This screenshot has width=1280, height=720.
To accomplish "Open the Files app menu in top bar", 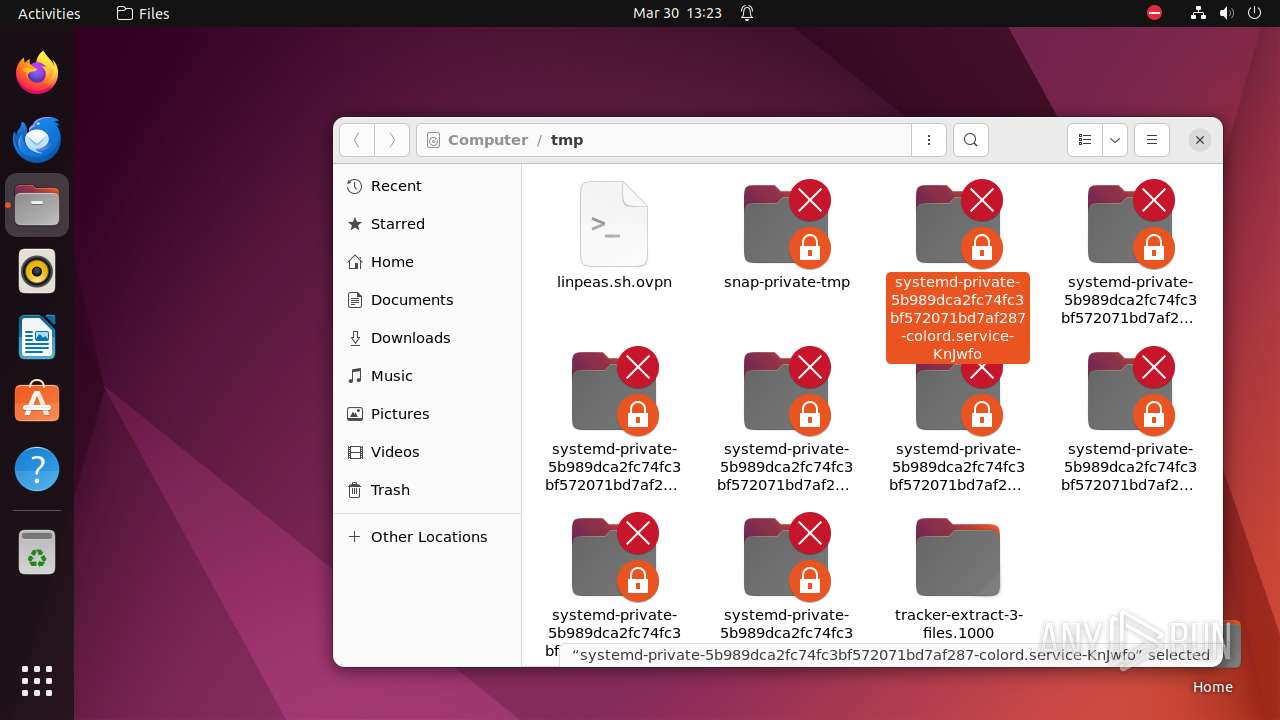I will pyautogui.click(x=143, y=13).
